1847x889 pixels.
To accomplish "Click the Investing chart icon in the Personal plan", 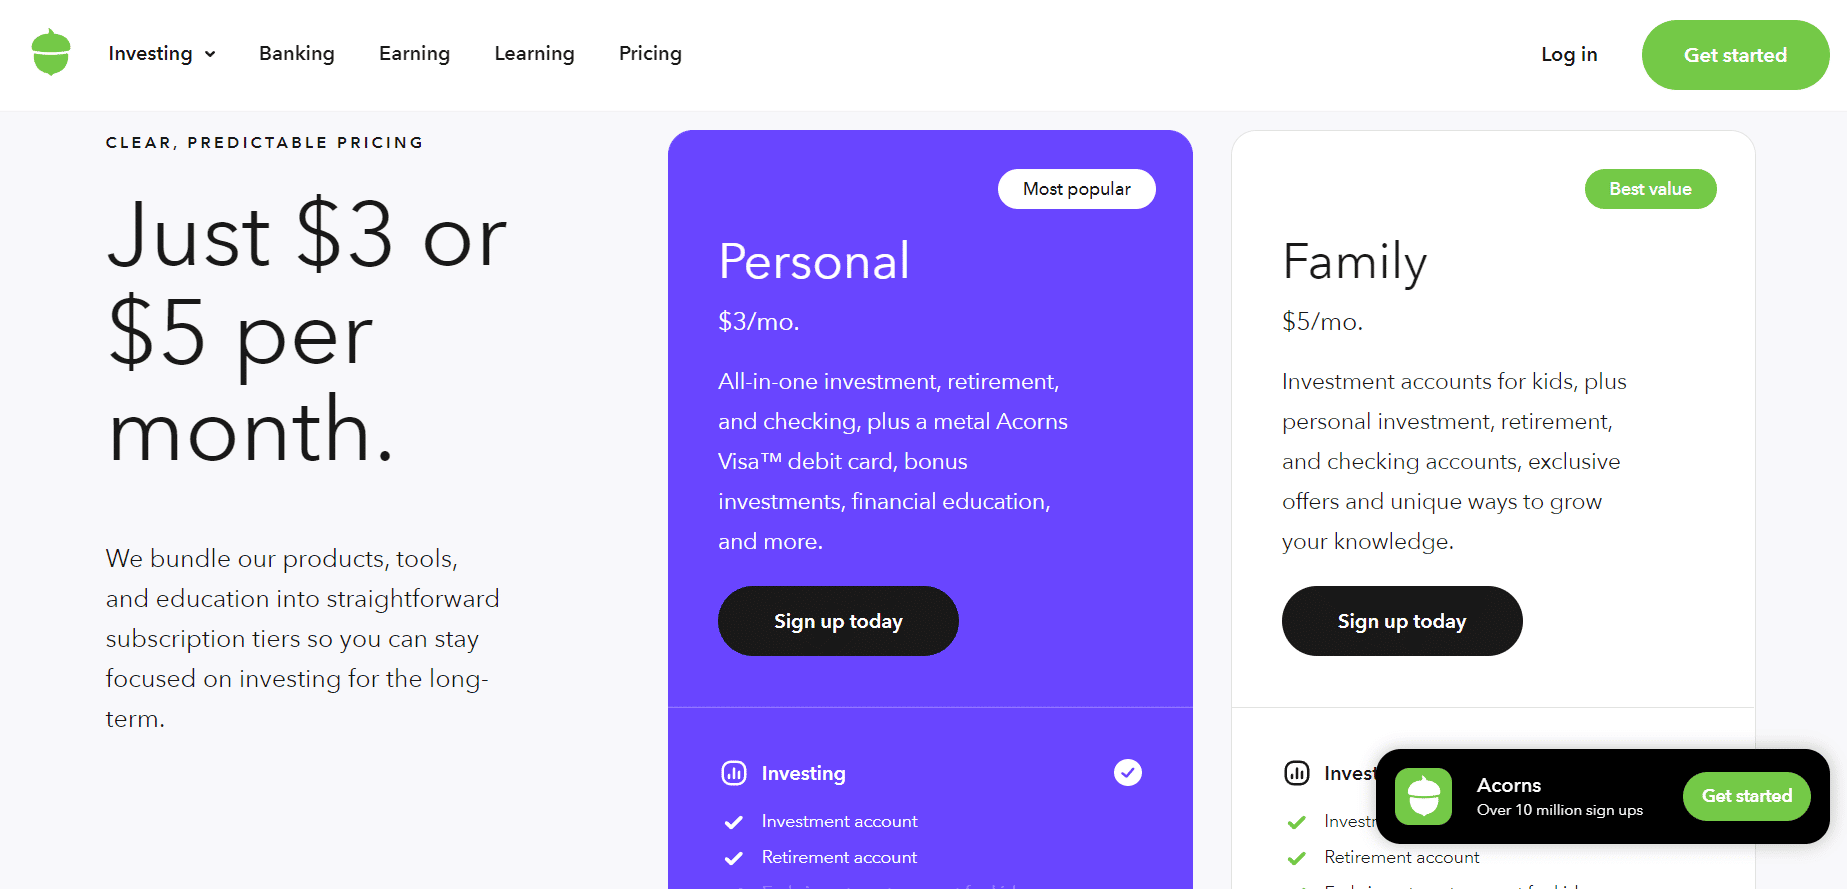I will click(734, 773).
